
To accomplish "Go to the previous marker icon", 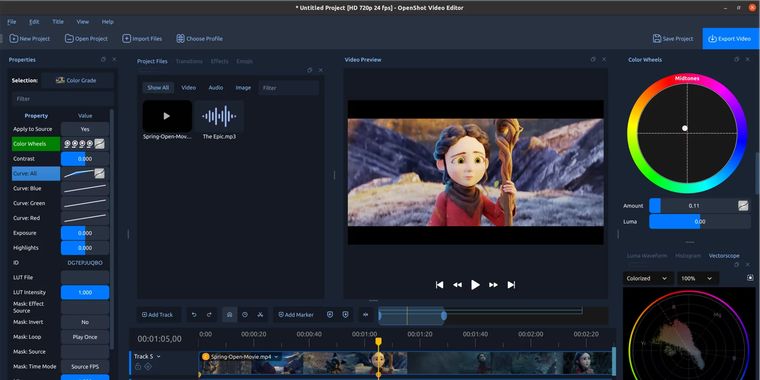I will 330,315.
